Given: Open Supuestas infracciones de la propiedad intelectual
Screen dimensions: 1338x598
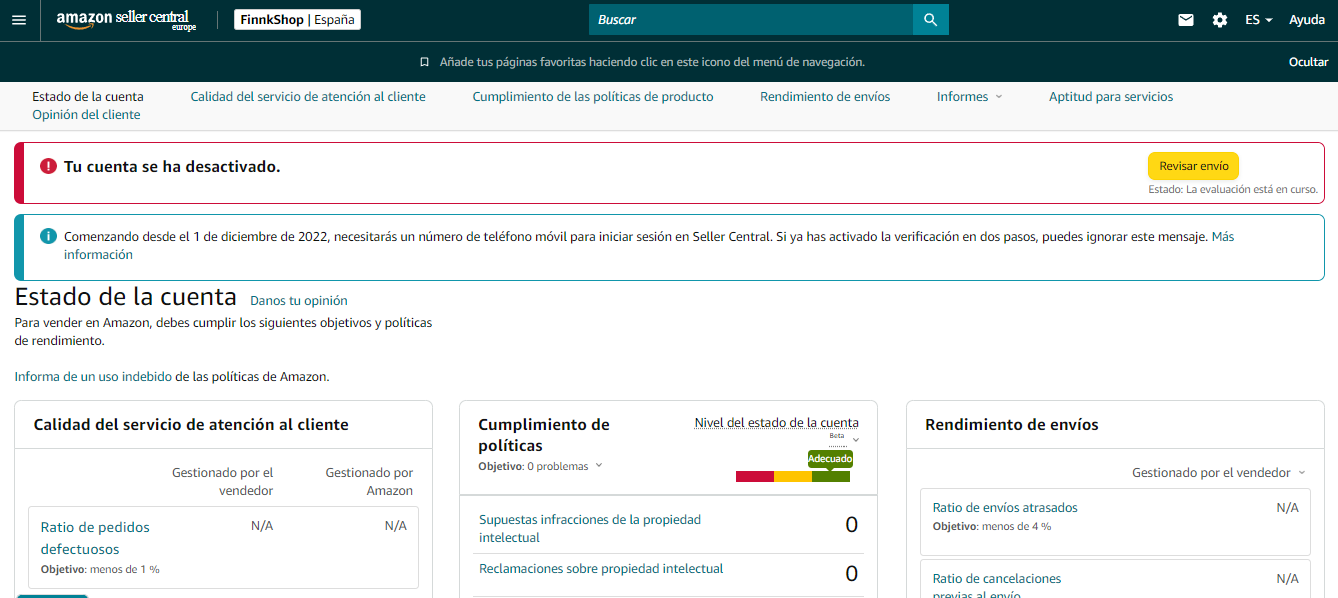Looking at the screenshot, I should pyautogui.click(x=590, y=529).
